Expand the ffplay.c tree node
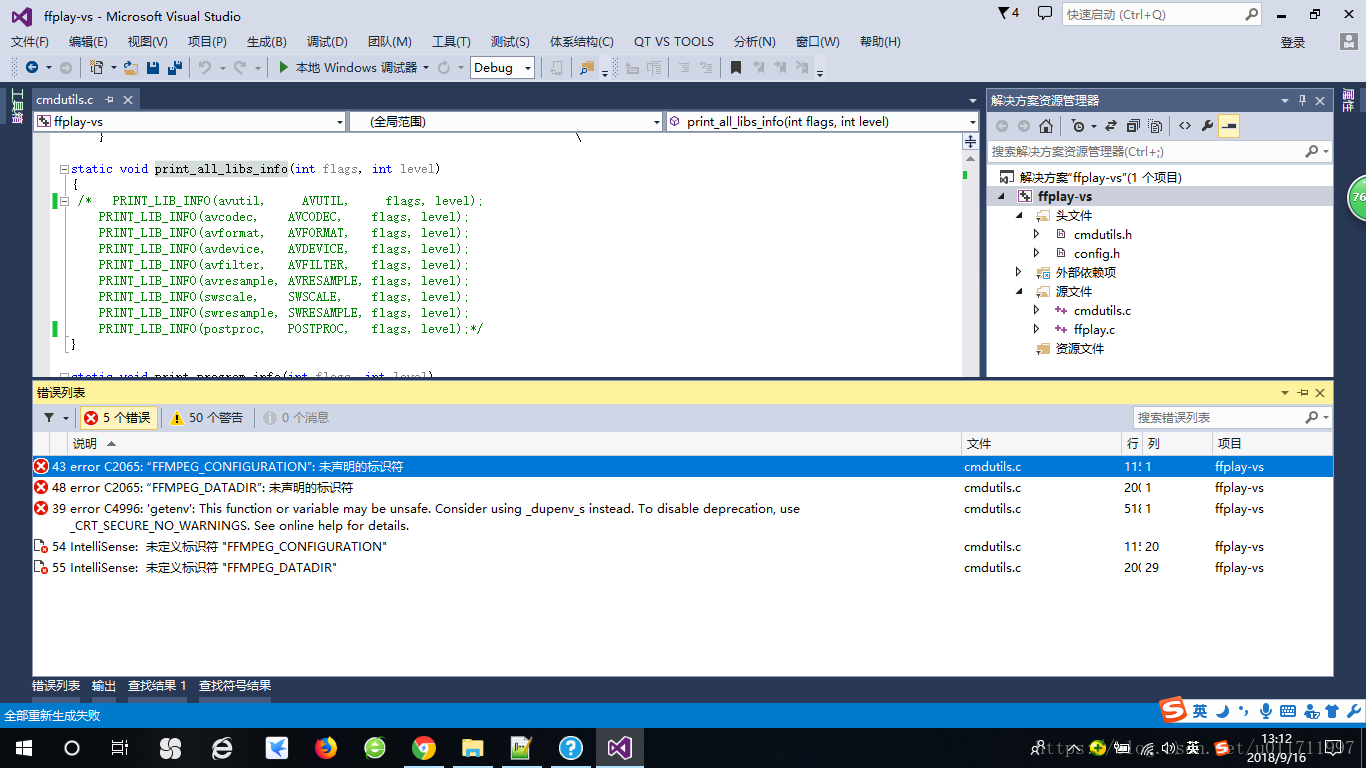Screen dimensions: 1366x768 (1037, 329)
